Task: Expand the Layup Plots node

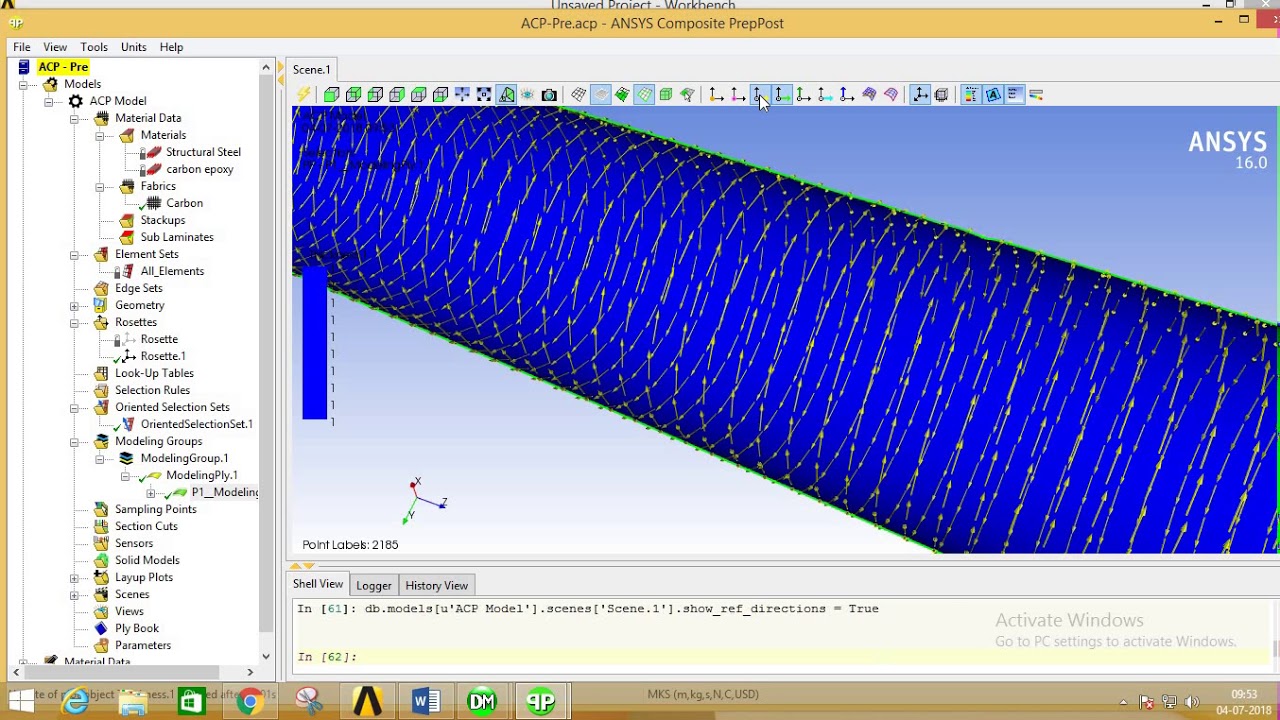Action: (x=74, y=577)
